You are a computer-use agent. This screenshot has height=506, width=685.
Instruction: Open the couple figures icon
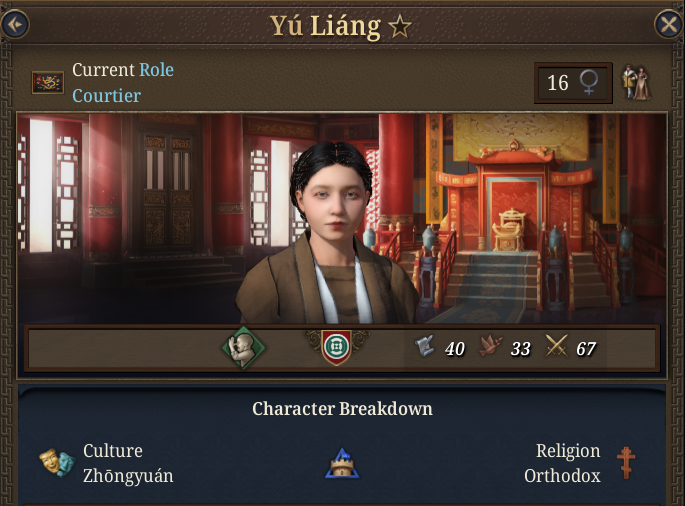coord(636,82)
